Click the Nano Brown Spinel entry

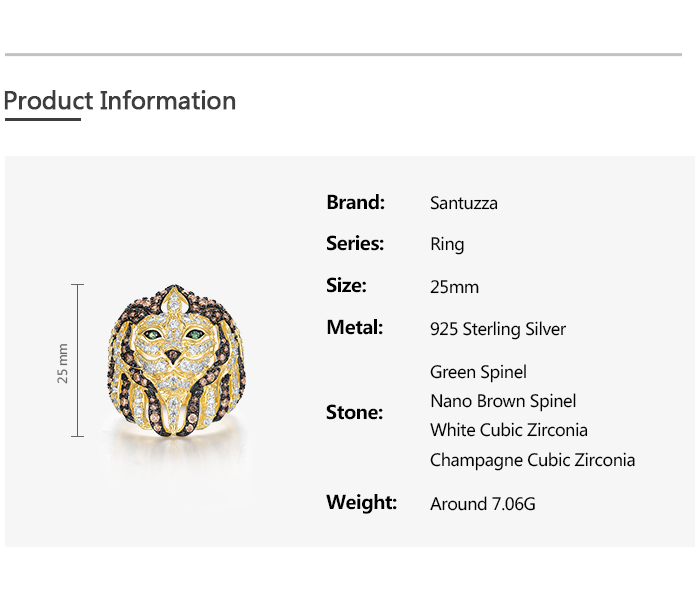[503, 401]
